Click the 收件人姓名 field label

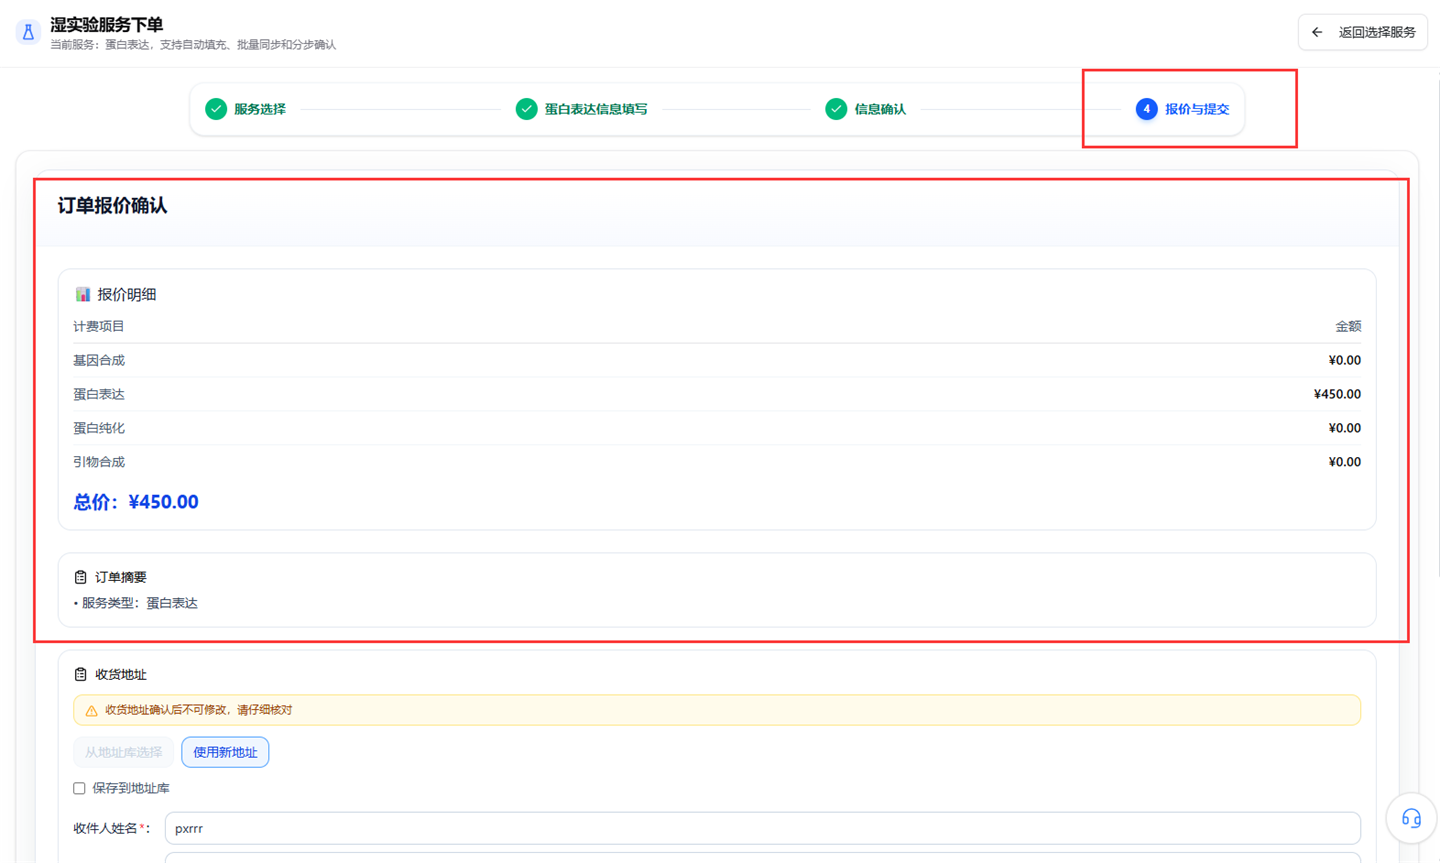(x=111, y=828)
